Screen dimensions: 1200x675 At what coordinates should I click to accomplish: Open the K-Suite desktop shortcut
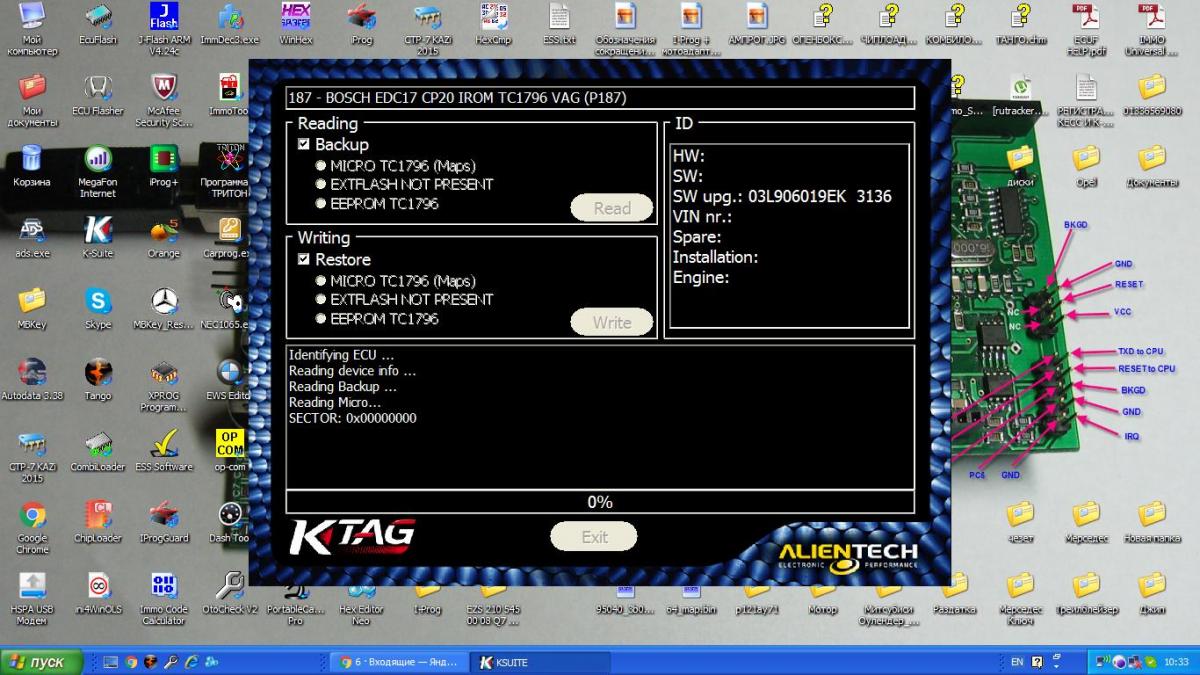98,237
